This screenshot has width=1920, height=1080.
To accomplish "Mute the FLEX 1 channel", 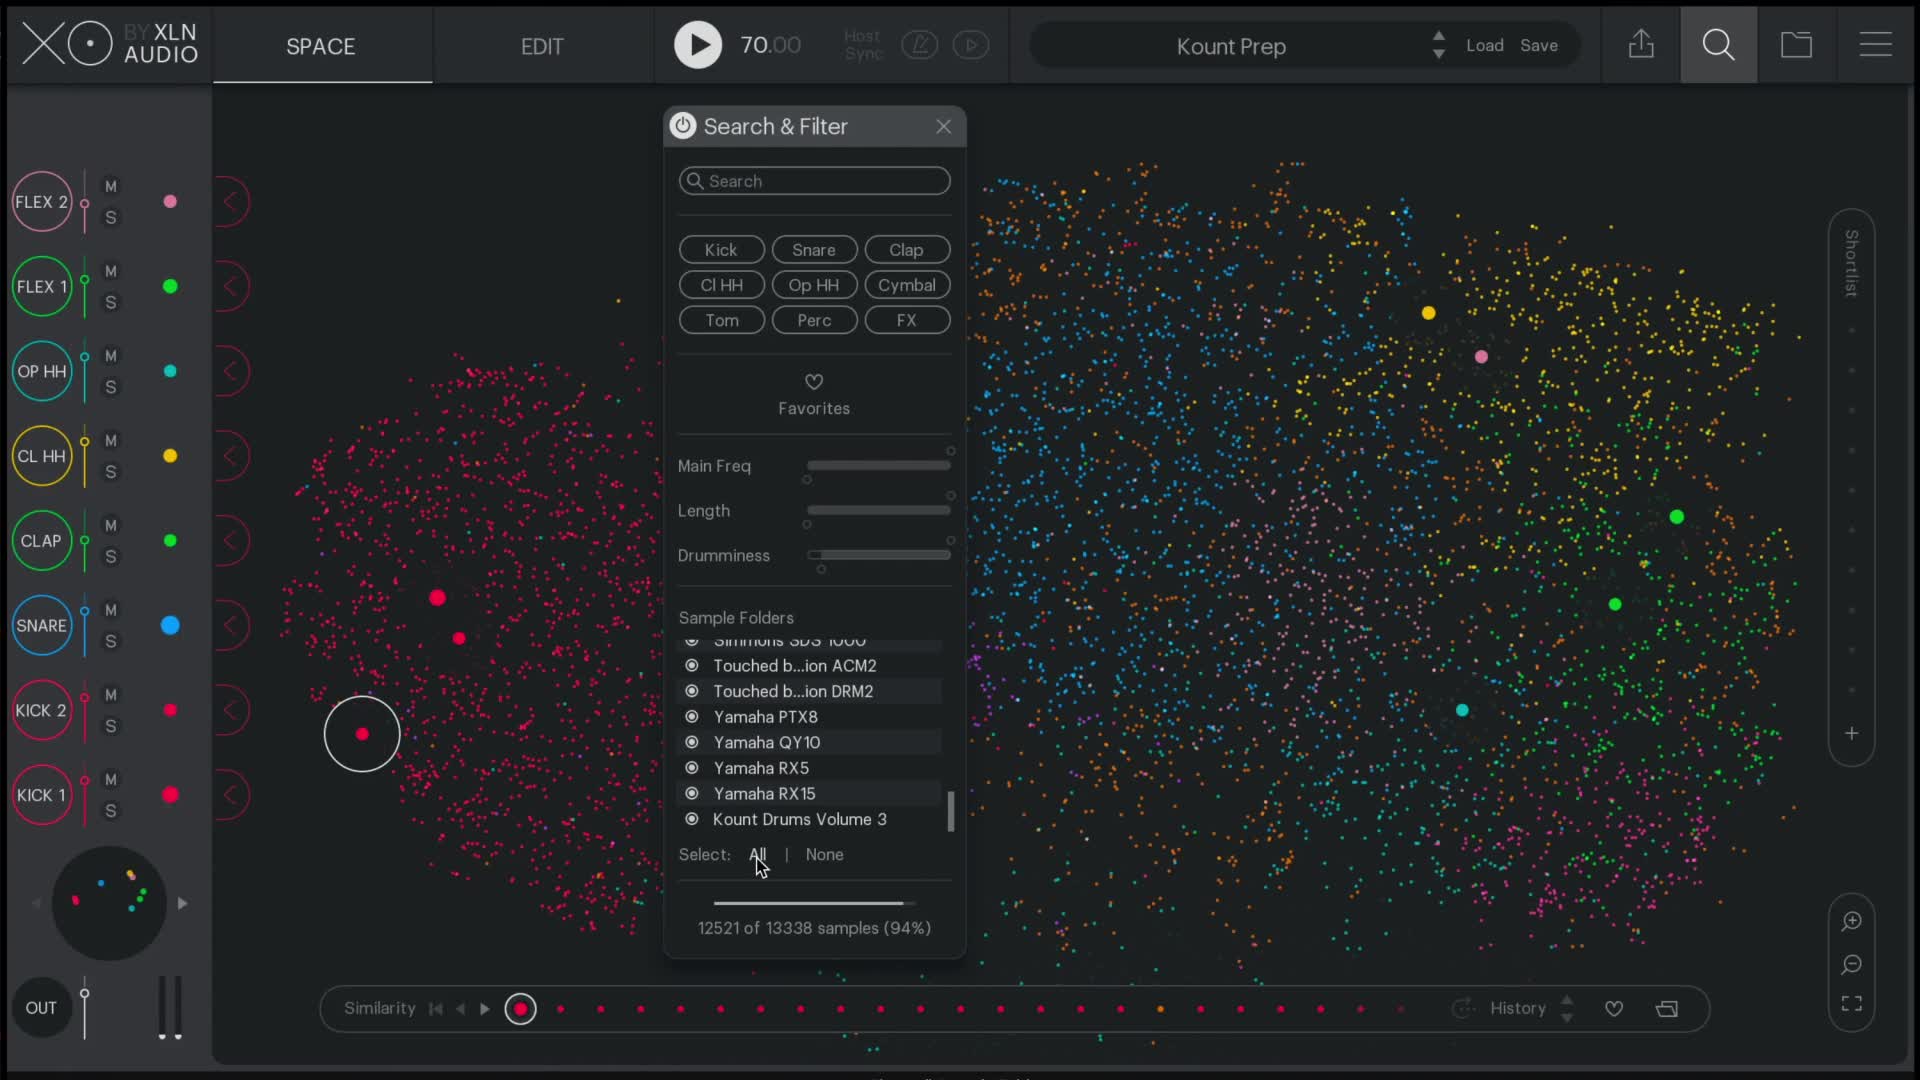I will click(x=111, y=271).
